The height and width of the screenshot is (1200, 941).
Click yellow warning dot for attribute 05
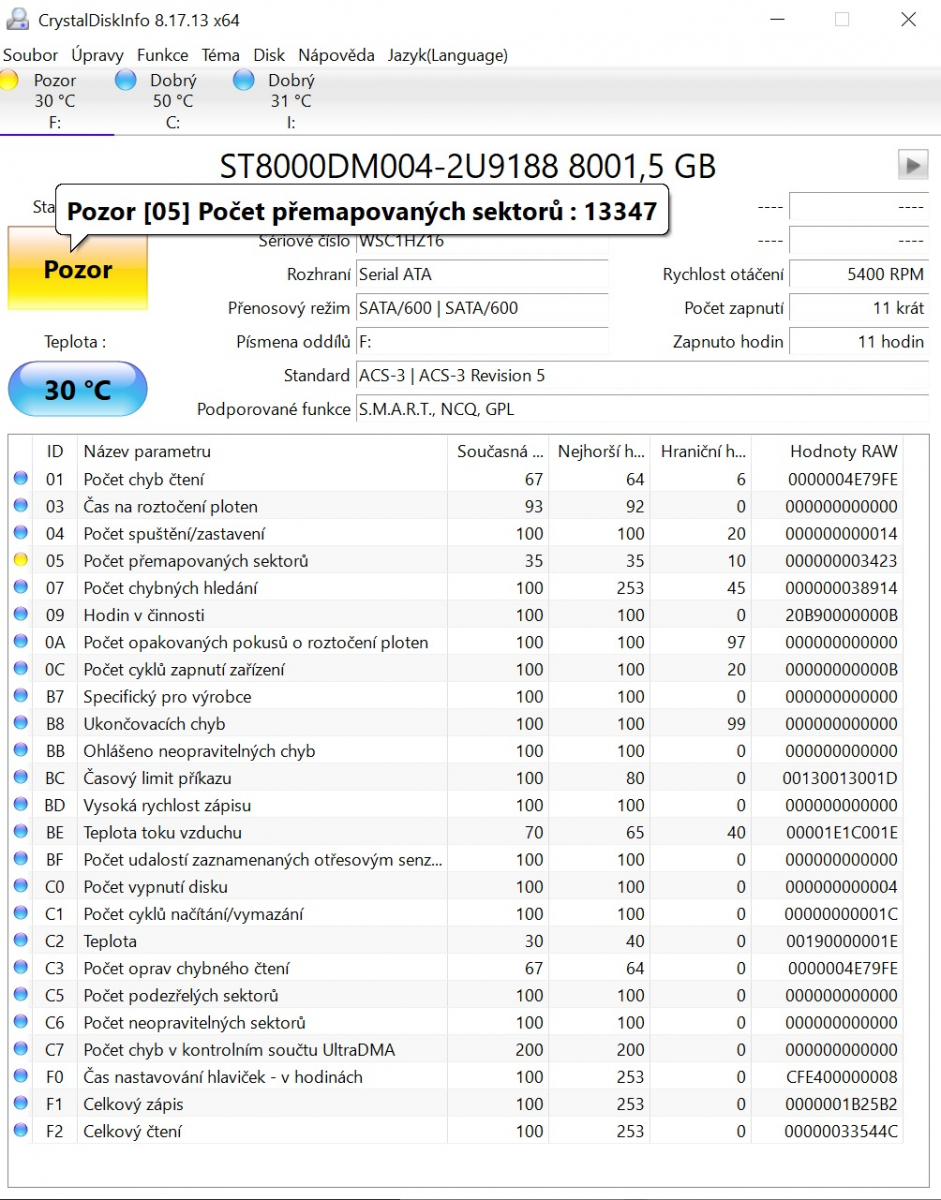click(x=21, y=561)
